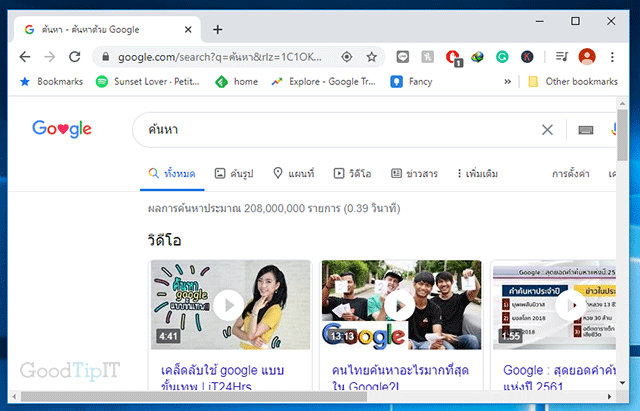Click the address bar URL

(220, 57)
